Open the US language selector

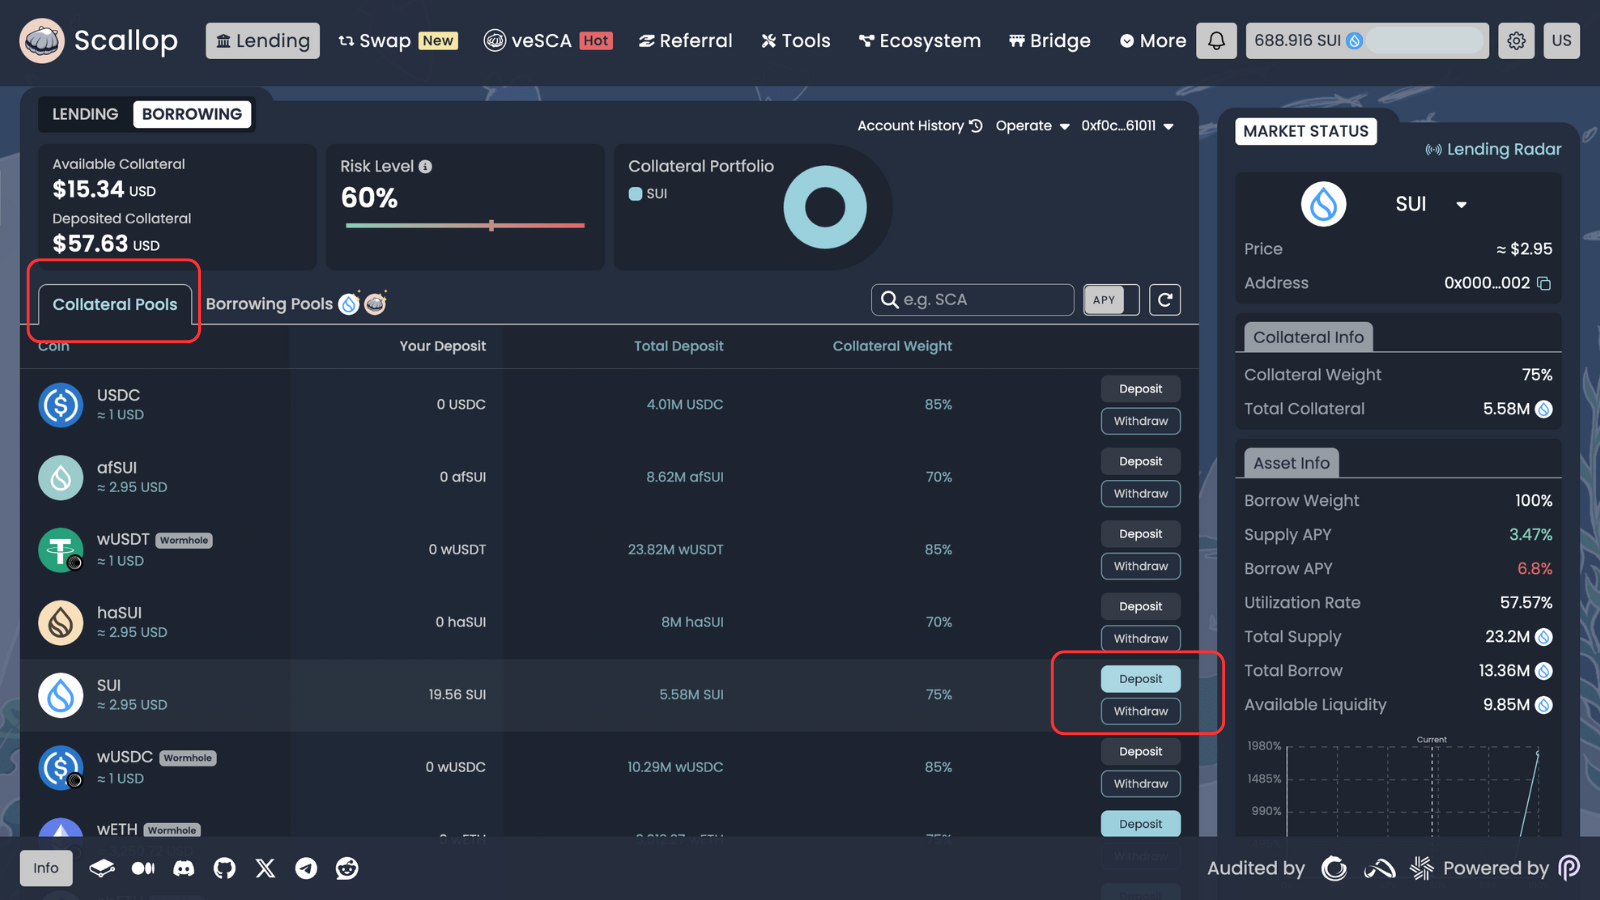tap(1561, 41)
